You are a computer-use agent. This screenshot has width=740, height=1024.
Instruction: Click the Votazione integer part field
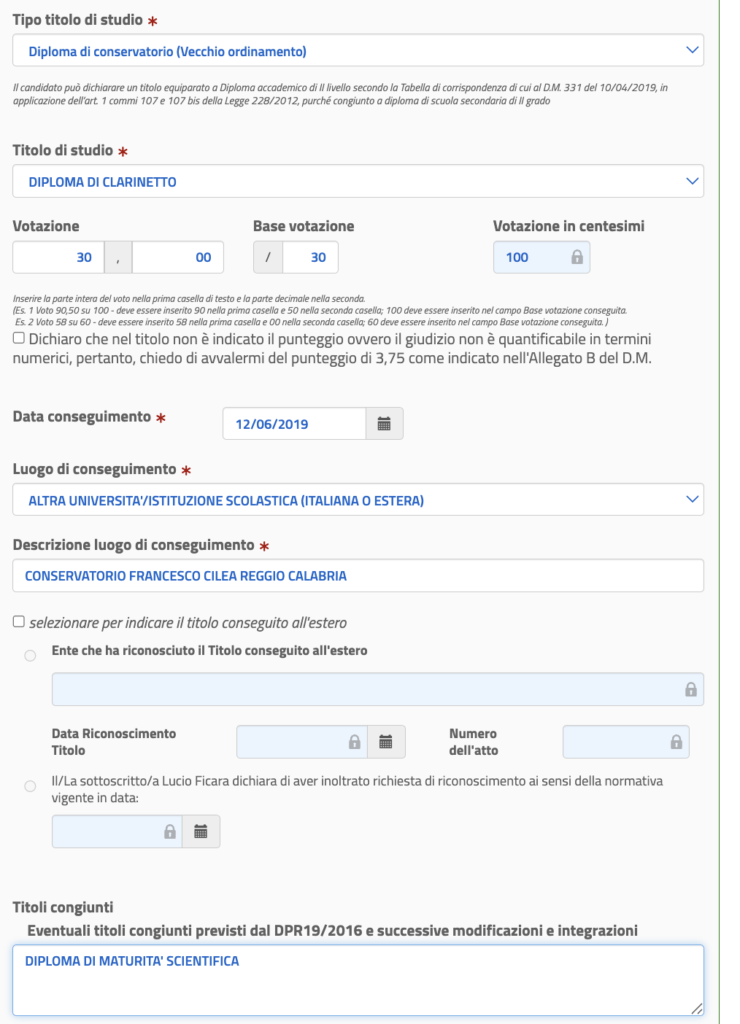click(57, 257)
